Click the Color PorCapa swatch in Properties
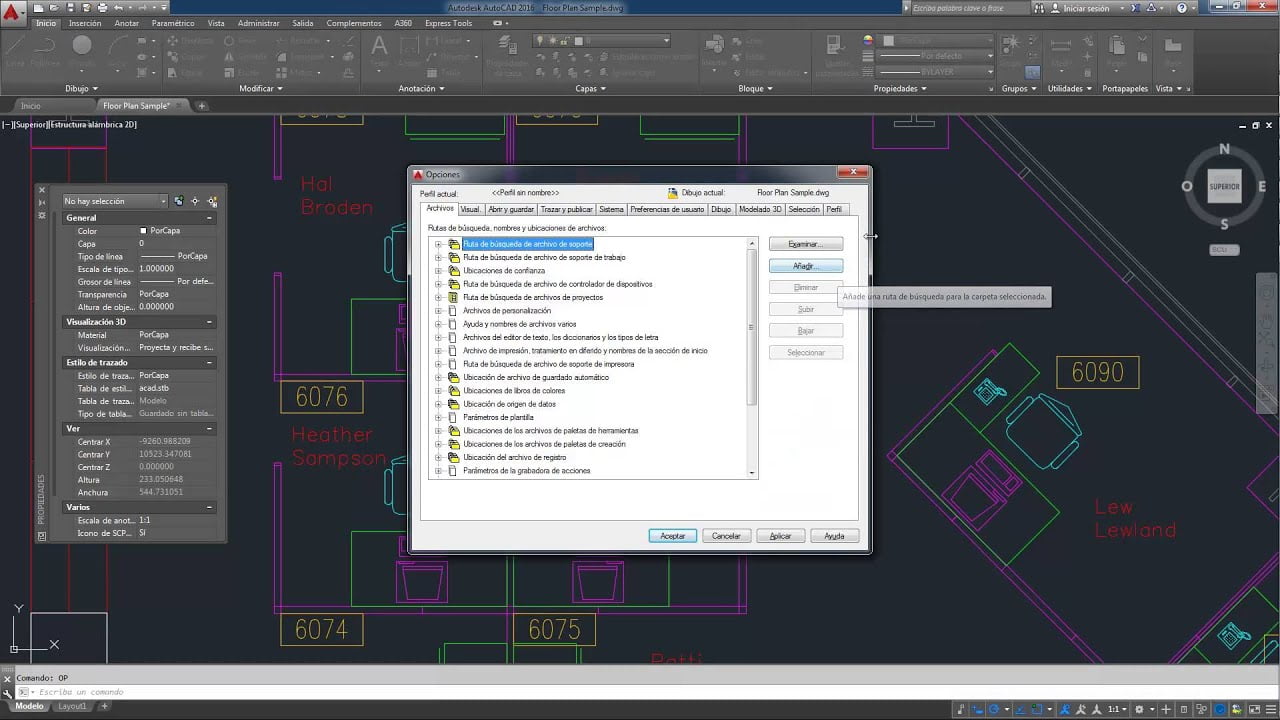This screenshot has height=720, width=1280. [x=143, y=231]
